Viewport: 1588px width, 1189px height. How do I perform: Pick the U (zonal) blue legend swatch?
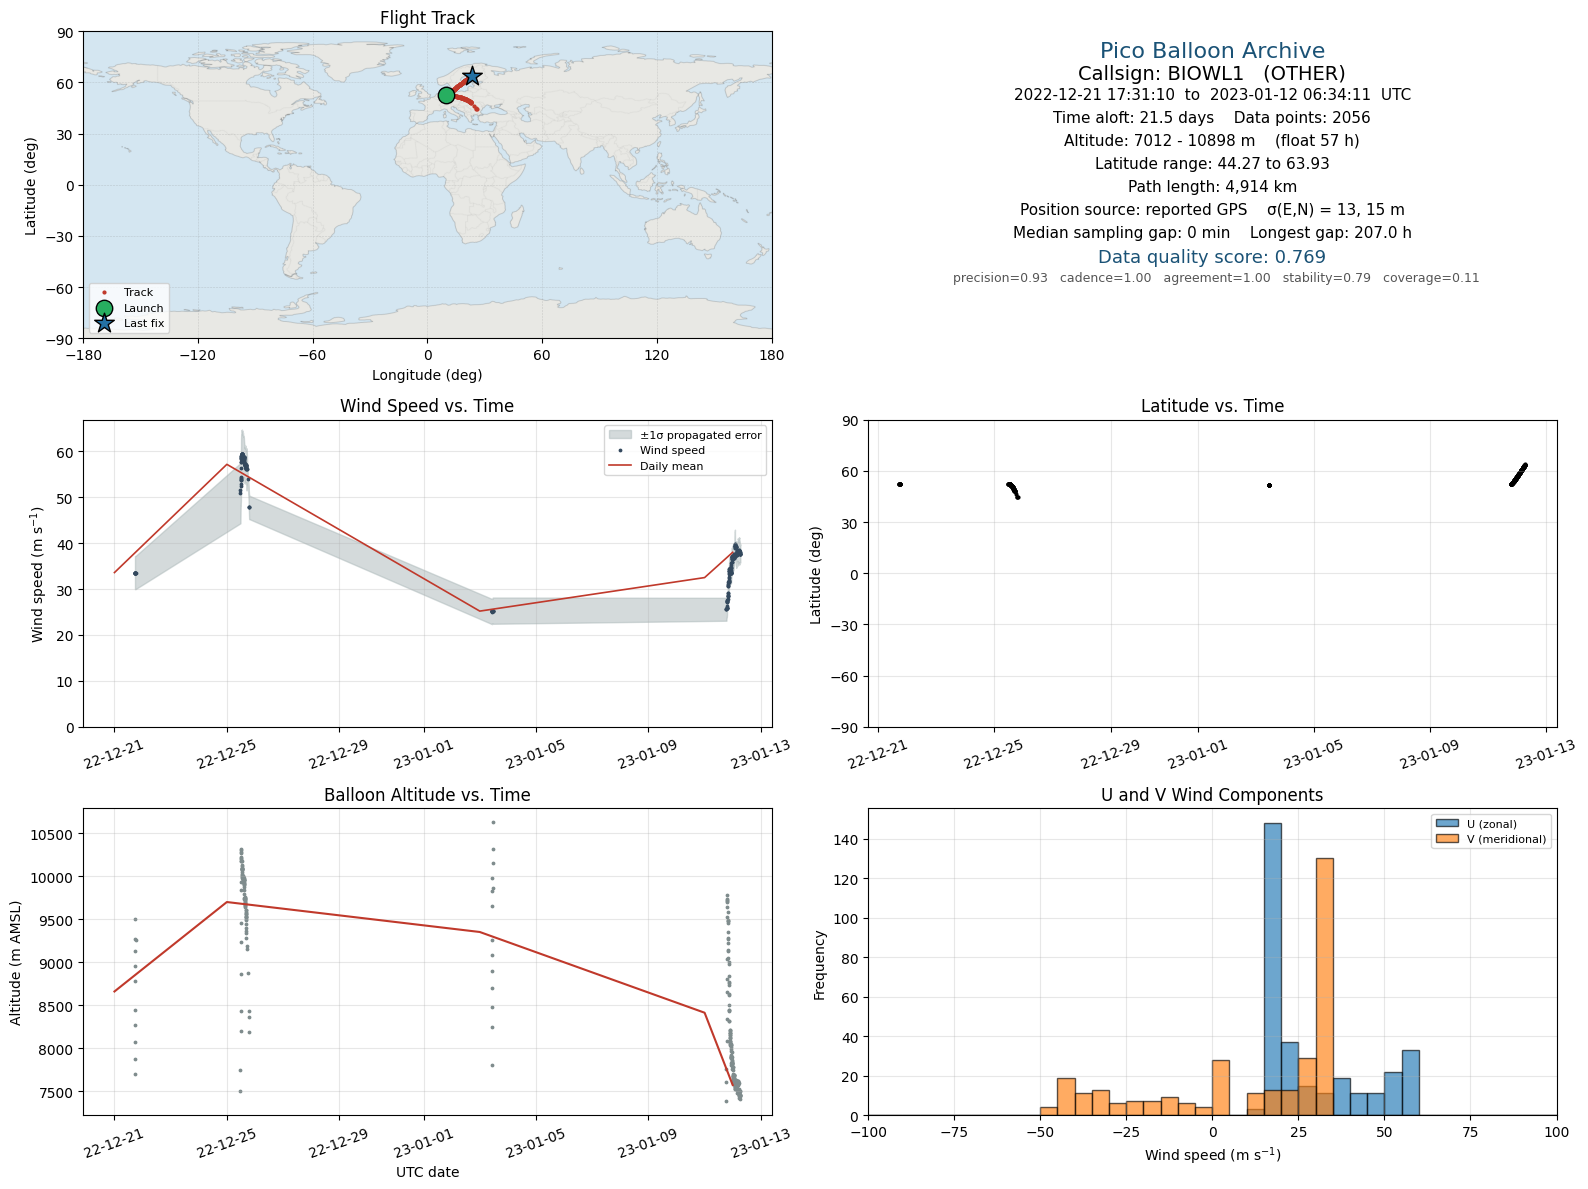[1447, 824]
